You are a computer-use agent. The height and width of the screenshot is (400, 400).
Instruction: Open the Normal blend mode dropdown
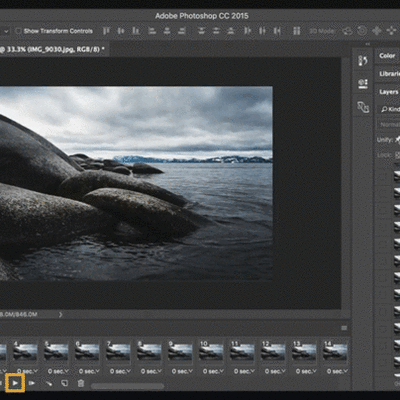point(389,124)
